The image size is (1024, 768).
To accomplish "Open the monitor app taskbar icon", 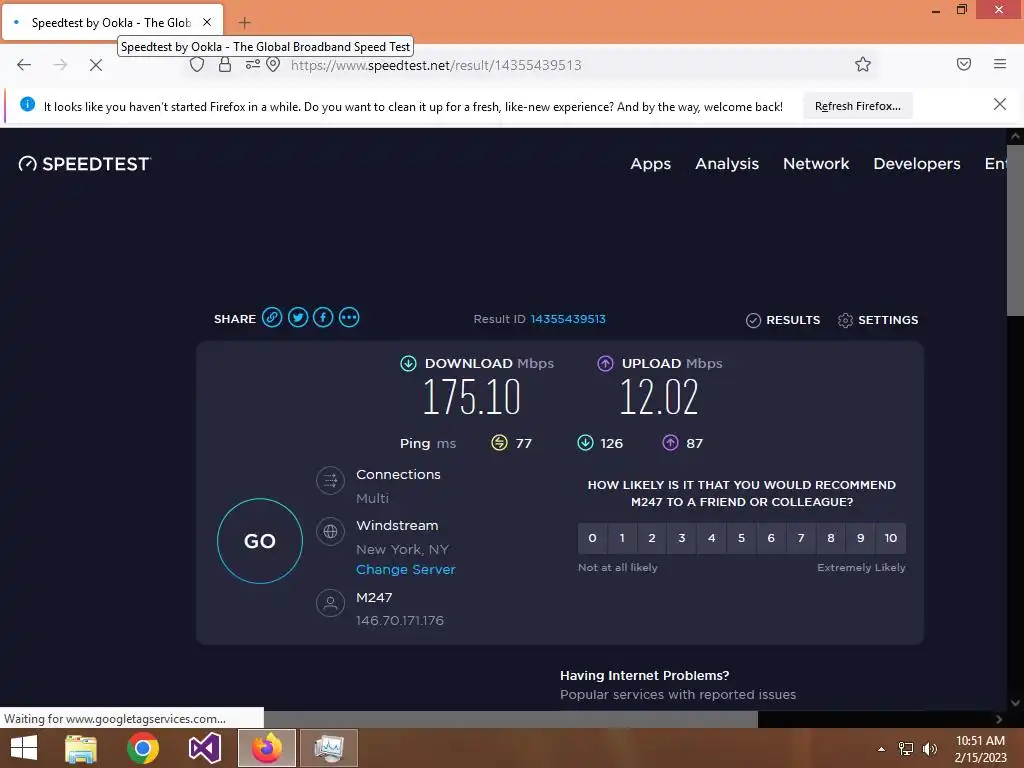I will tap(328, 748).
